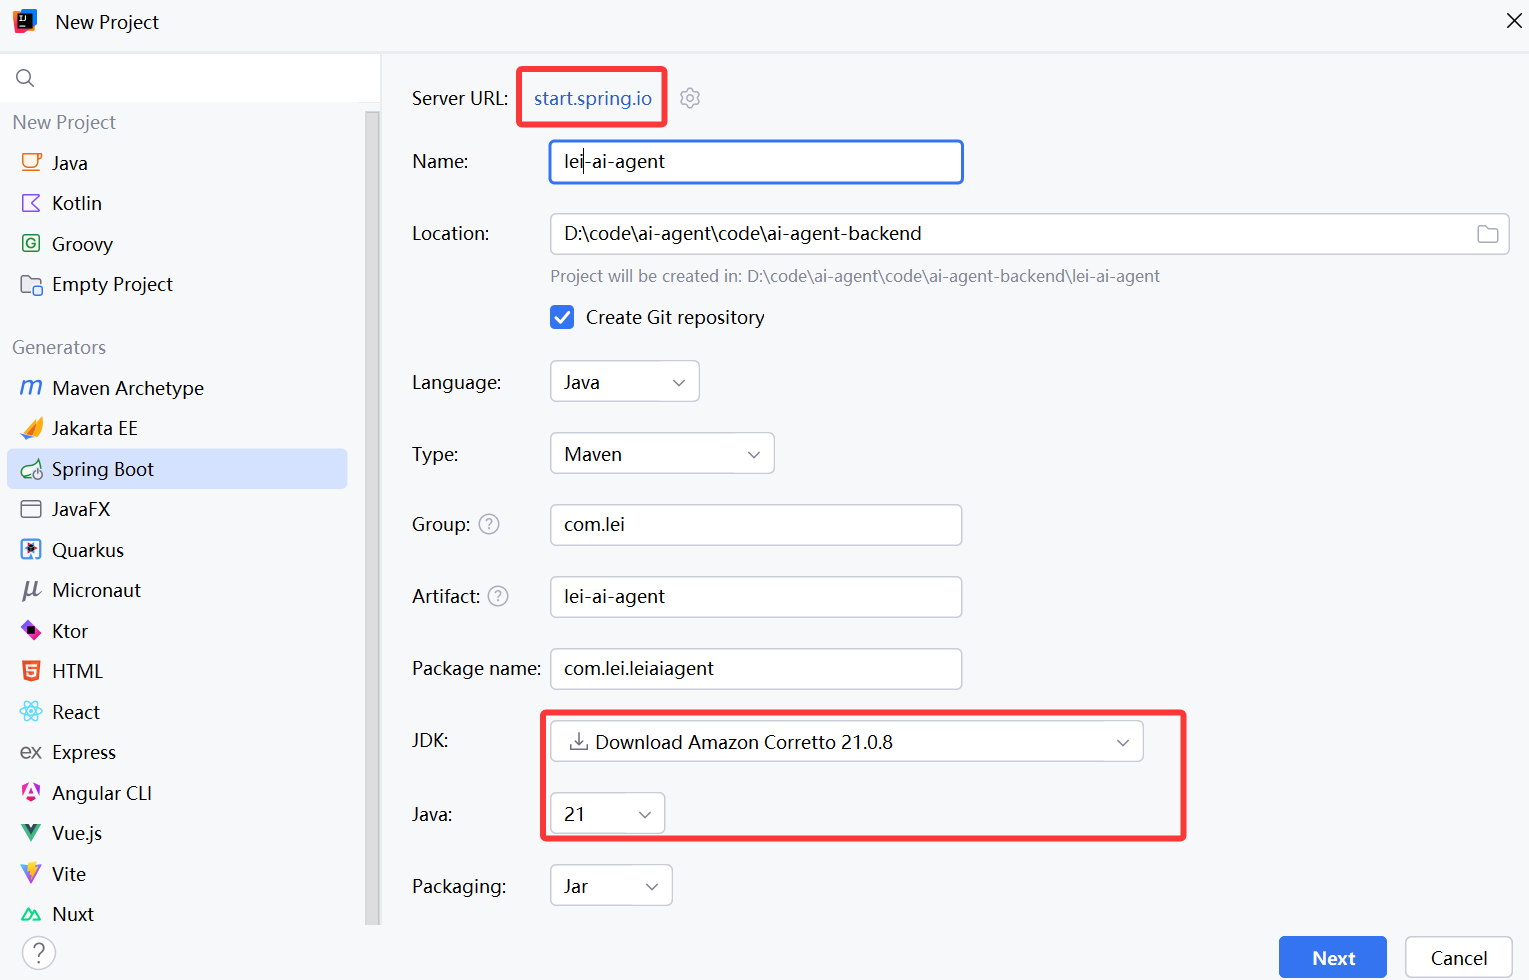The image size is (1529, 980).
Task: Click the HTML5 shield icon
Action: point(31,671)
